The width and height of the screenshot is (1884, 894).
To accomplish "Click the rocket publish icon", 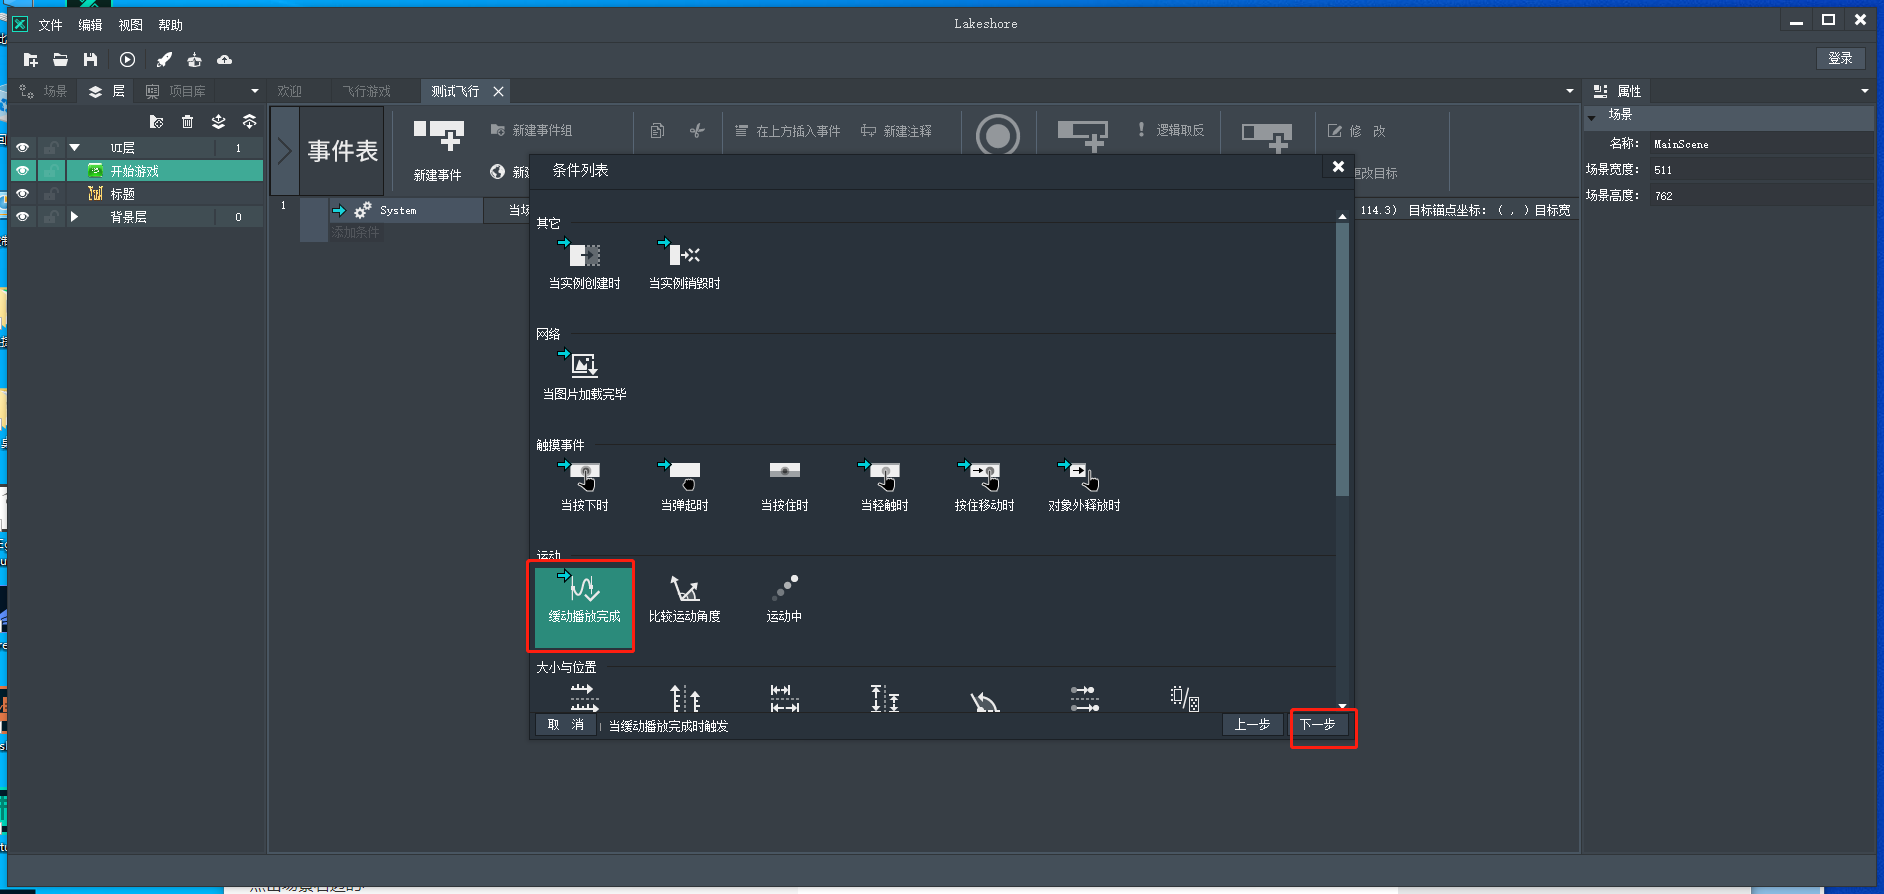I will click(164, 60).
